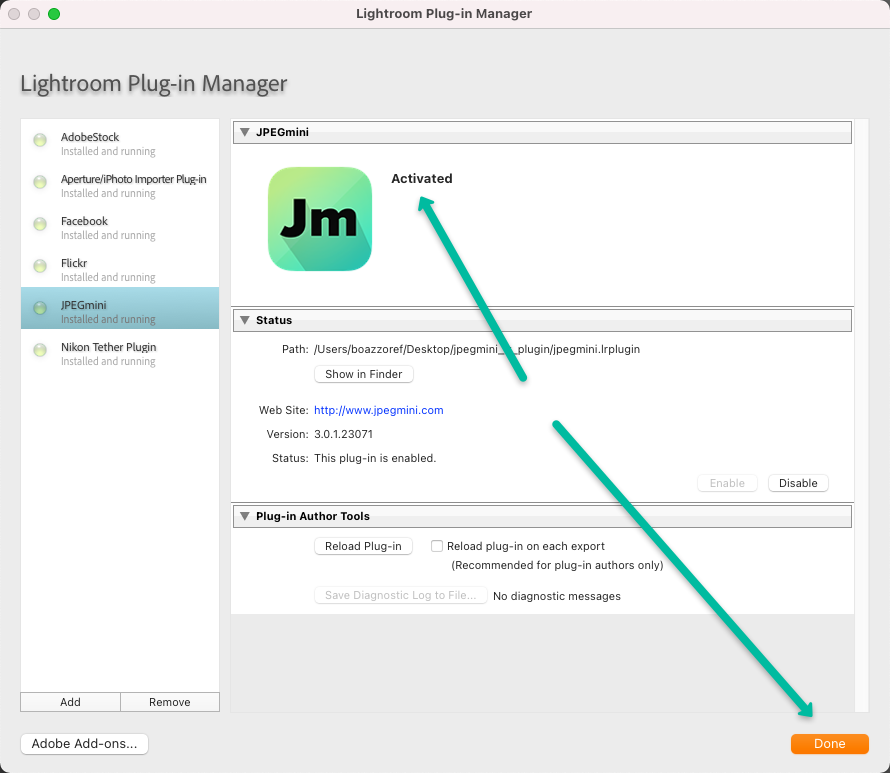The image size is (890, 773).
Task: Click the Nikon Tether Plugin status indicator
Action: click(40, 350)
